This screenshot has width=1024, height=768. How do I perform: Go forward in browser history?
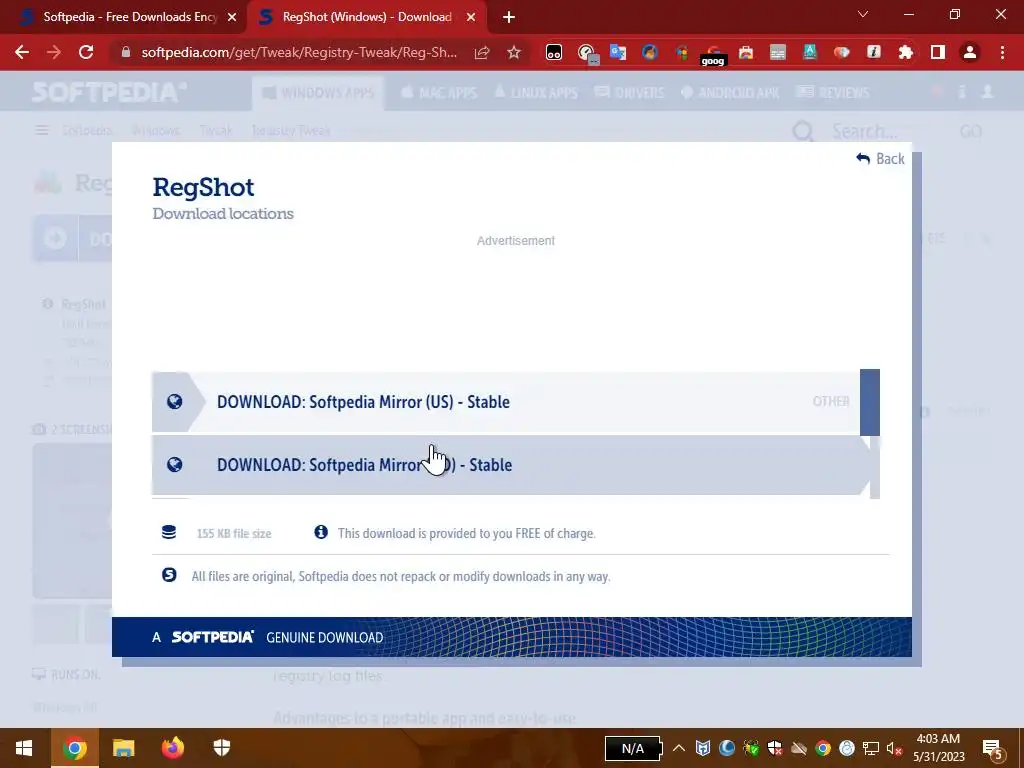[54, 52]
